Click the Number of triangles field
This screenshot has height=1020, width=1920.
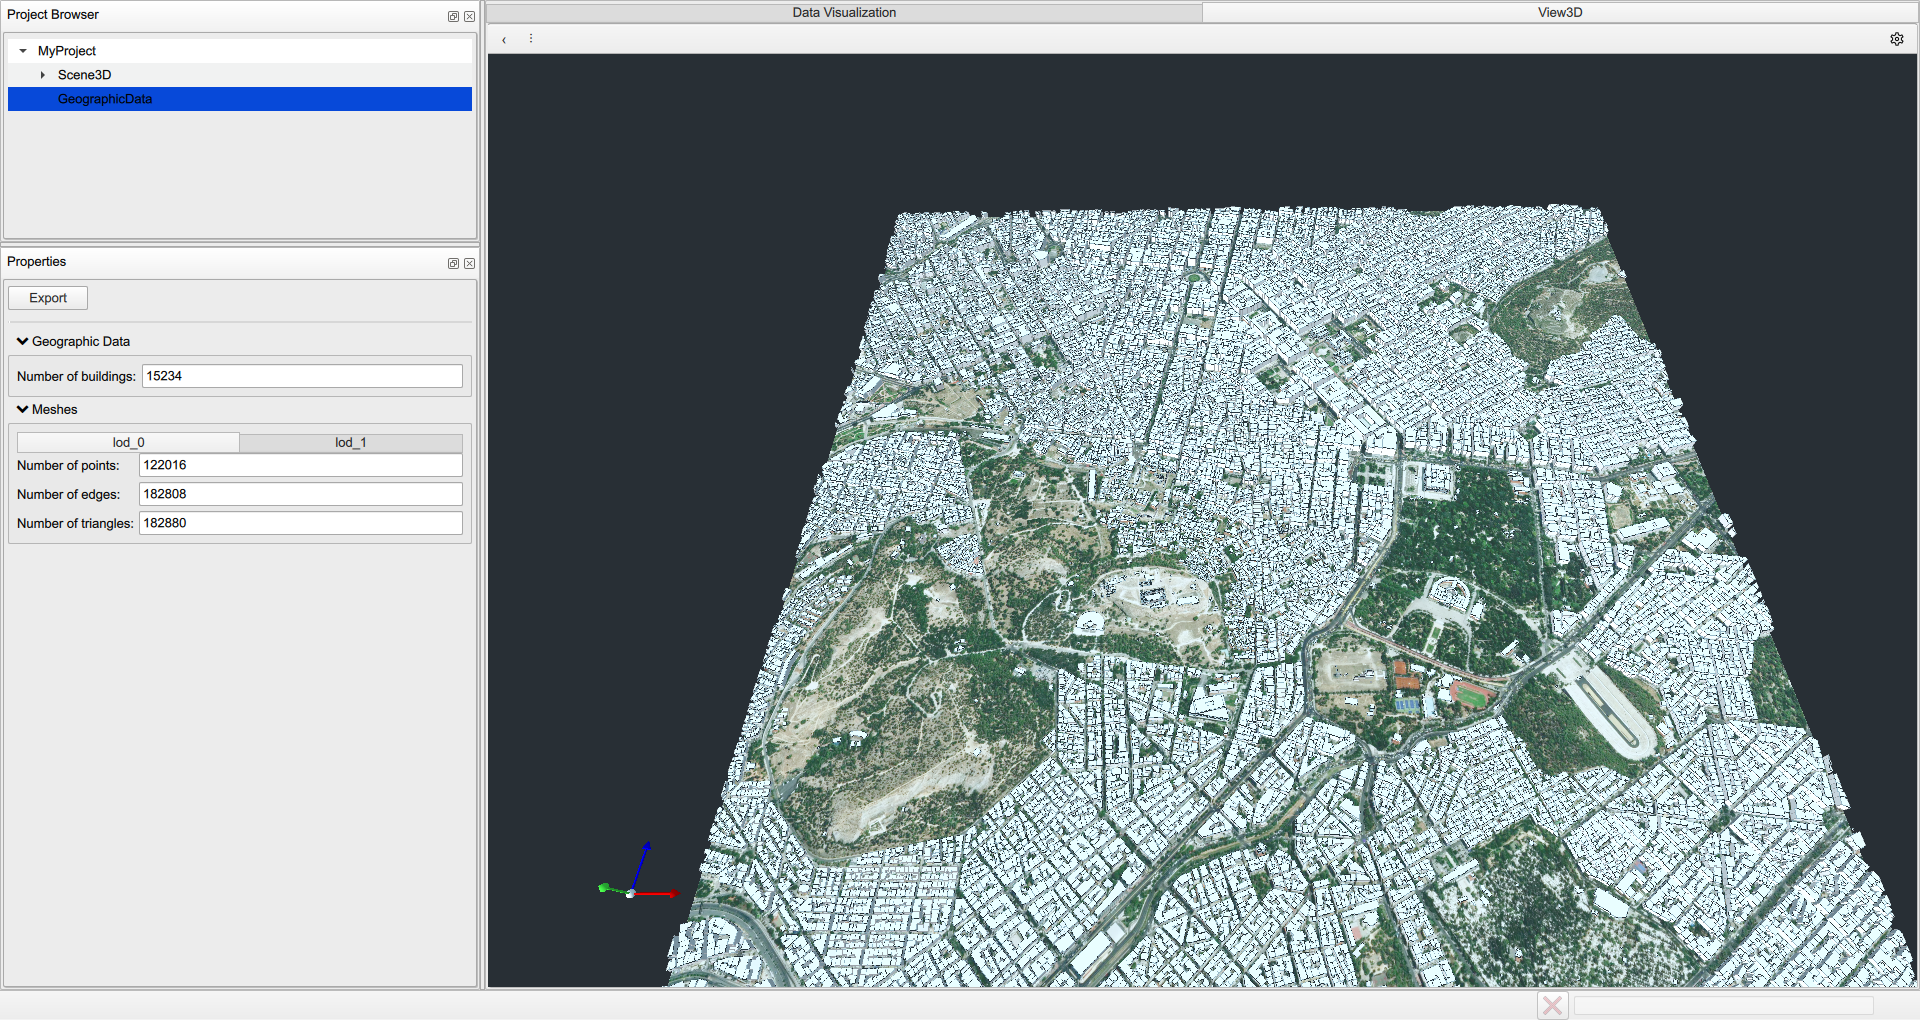(300, 523)
